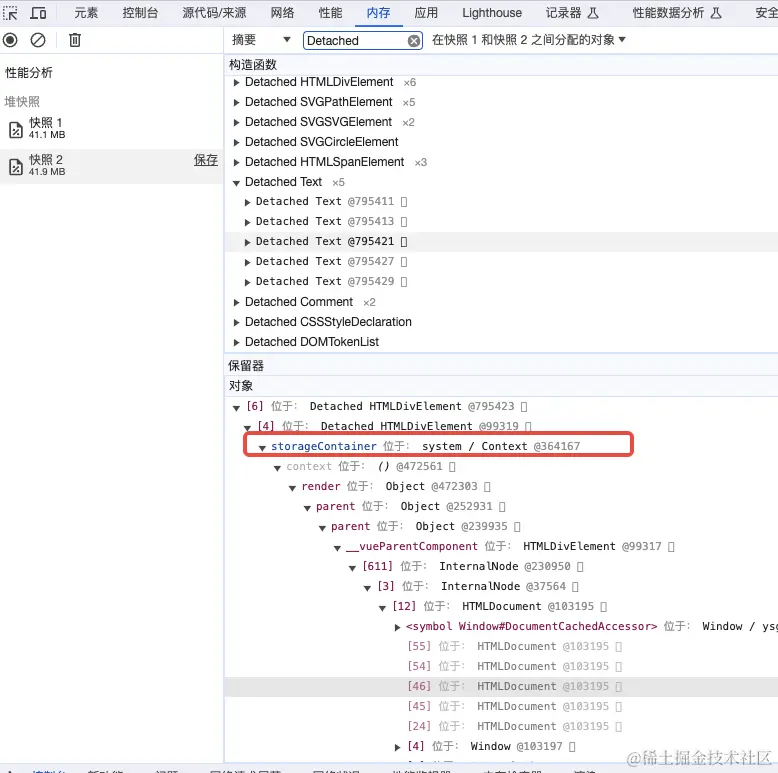The width and height of the screenshot is (778, 773).
Task: Expand Detached Text @795413 row
Action: (x=248, y=222)
